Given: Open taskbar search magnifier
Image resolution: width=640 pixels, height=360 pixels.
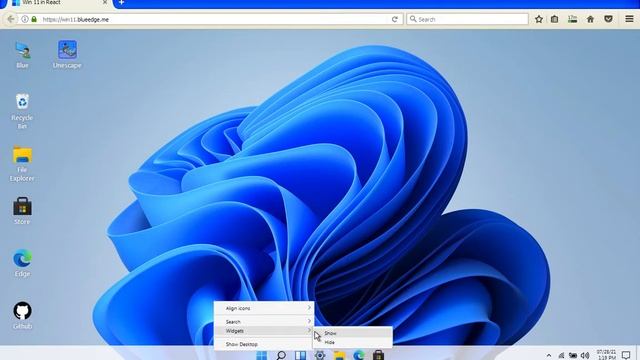Looking at the screenshot, I should [x=281, y=355].
